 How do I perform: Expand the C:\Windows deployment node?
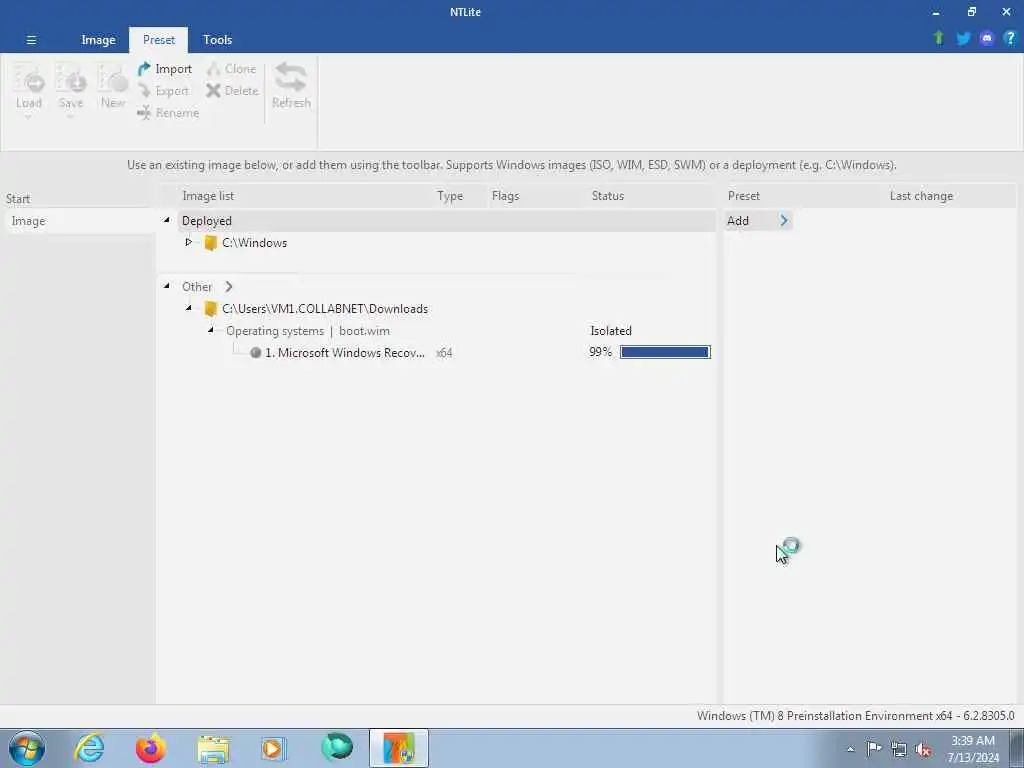tap(189, 242)
